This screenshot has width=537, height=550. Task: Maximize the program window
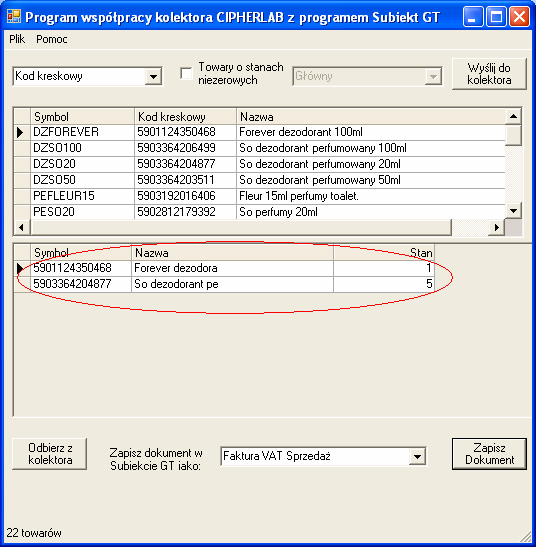(496, 16)
